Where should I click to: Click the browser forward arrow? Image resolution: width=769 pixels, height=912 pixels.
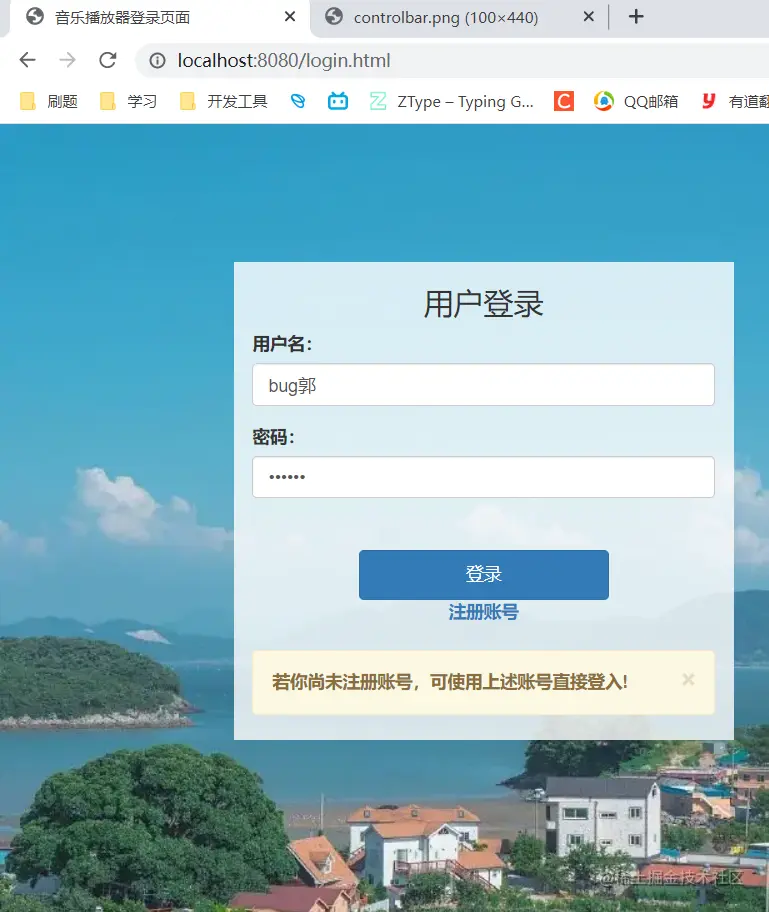[x=67, y=60]
